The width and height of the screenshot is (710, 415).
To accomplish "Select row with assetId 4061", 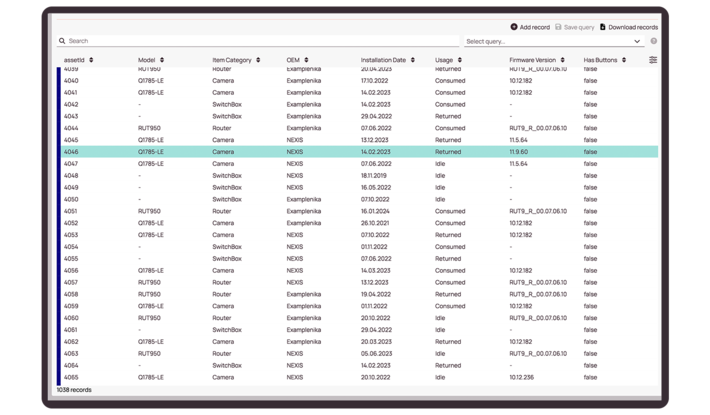I will click(360, 329).
